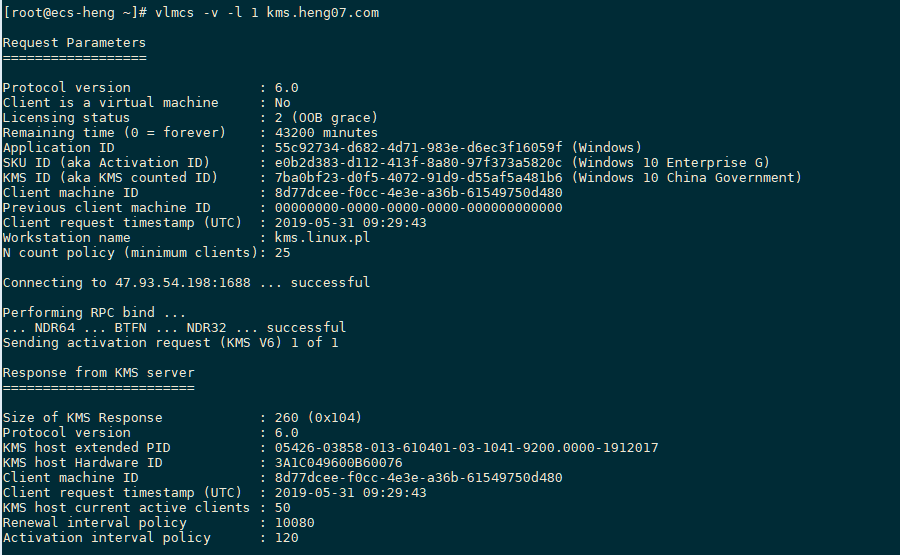Click the Protocol version 6.0 value
The image size is (900, 555).
(x=286, y=88)
